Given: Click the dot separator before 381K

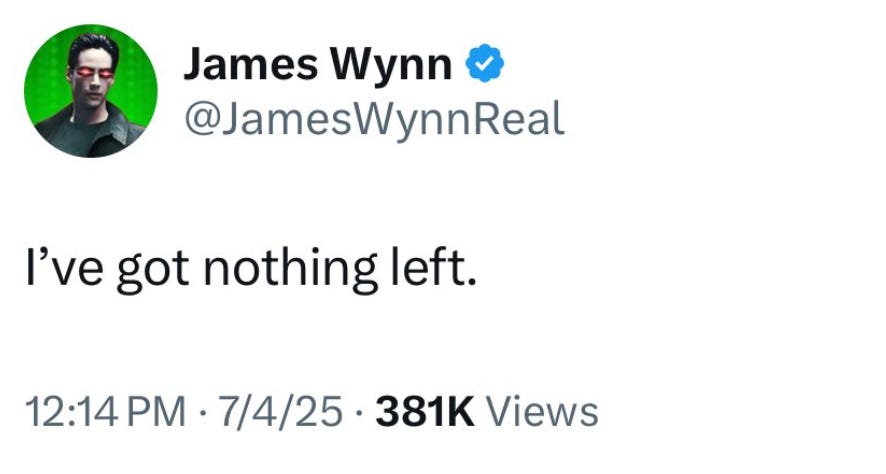Looking at the screenshot, I should coord(359,412).
